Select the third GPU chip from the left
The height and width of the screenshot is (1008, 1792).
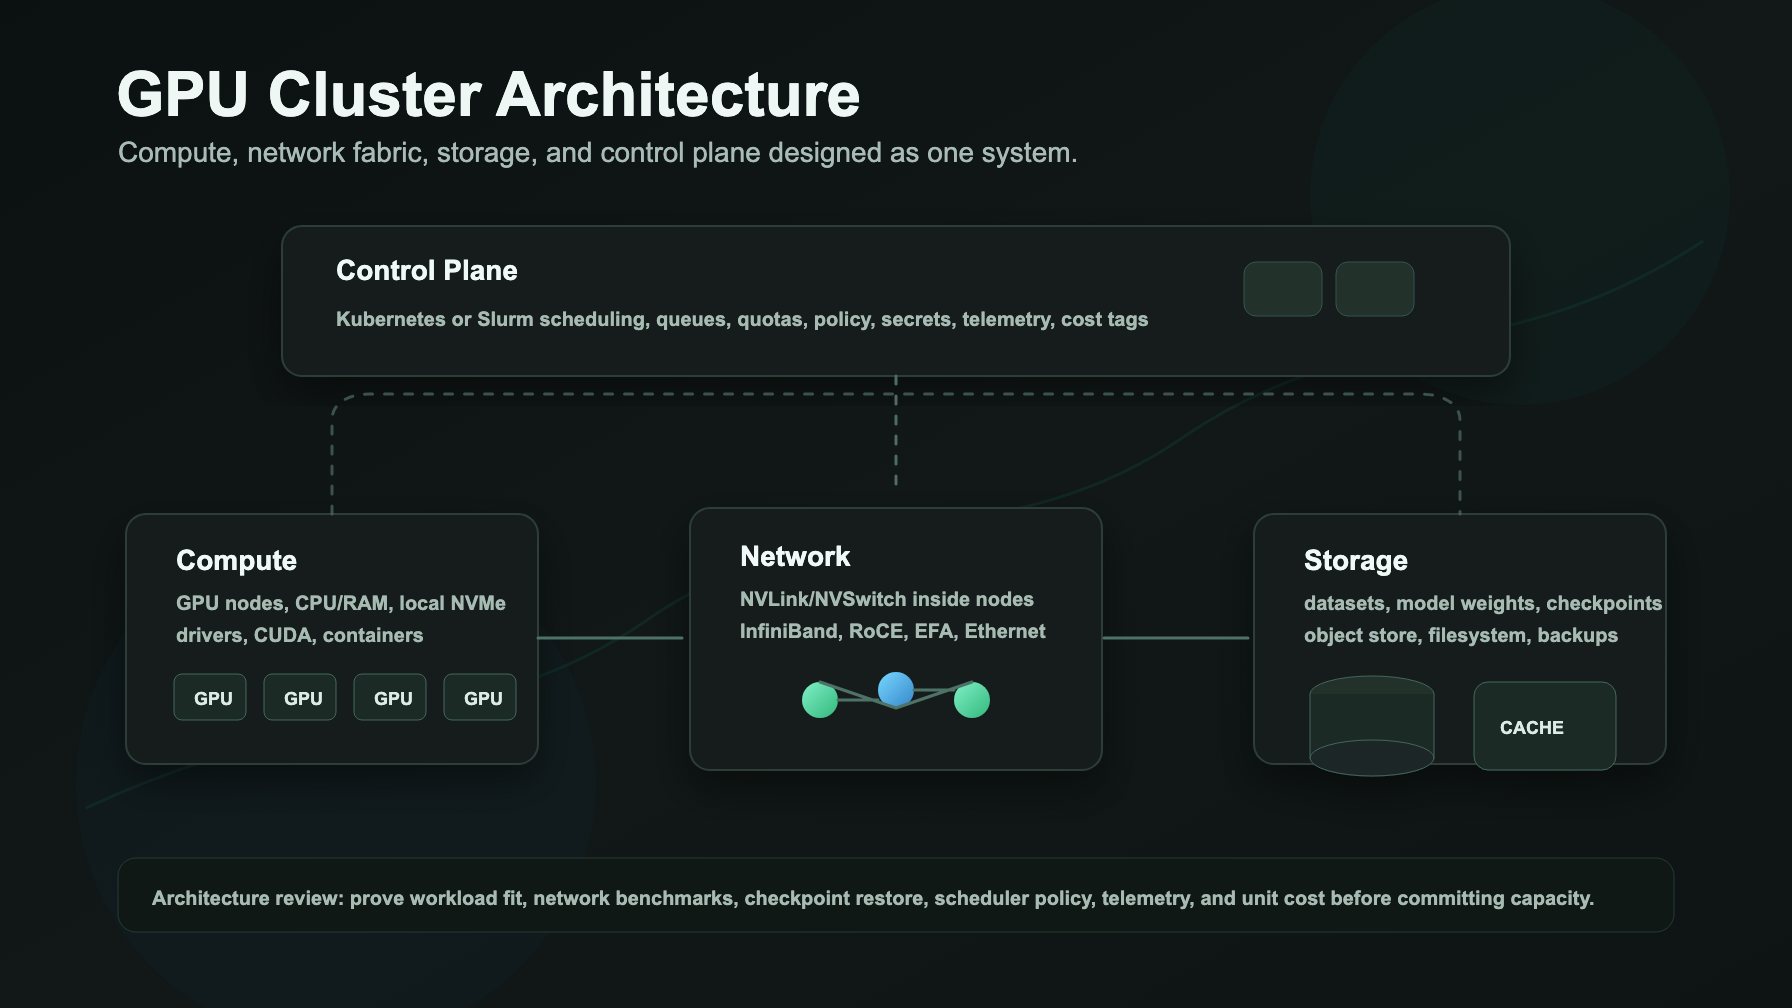(x=390, y=697)
